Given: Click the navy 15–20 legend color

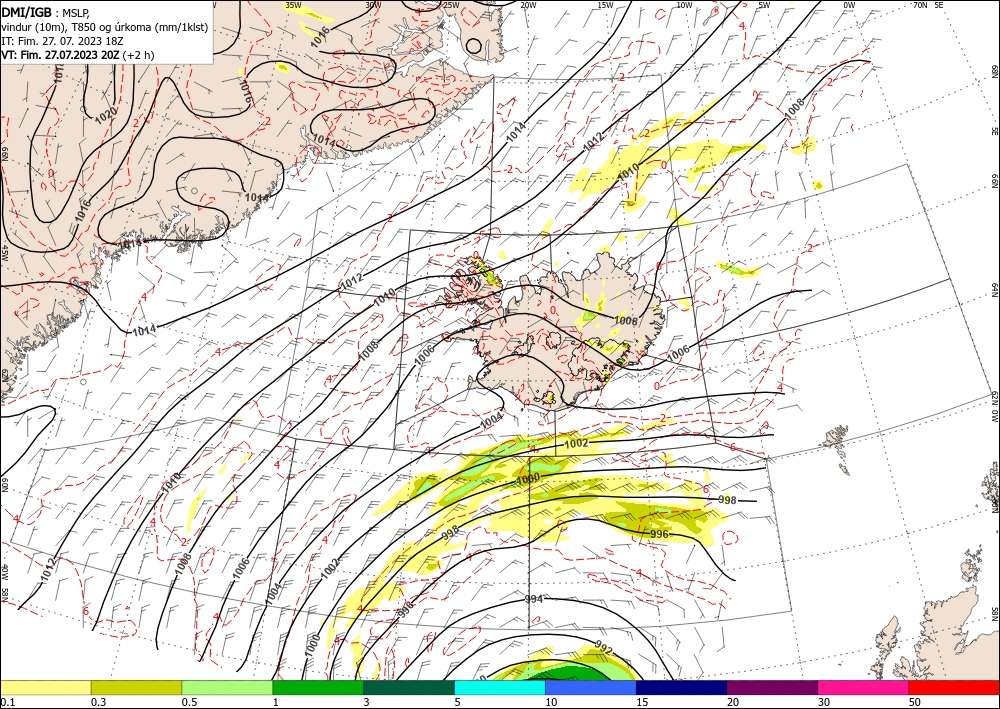Looking at the screenshot, I should (x=682, y=687).
